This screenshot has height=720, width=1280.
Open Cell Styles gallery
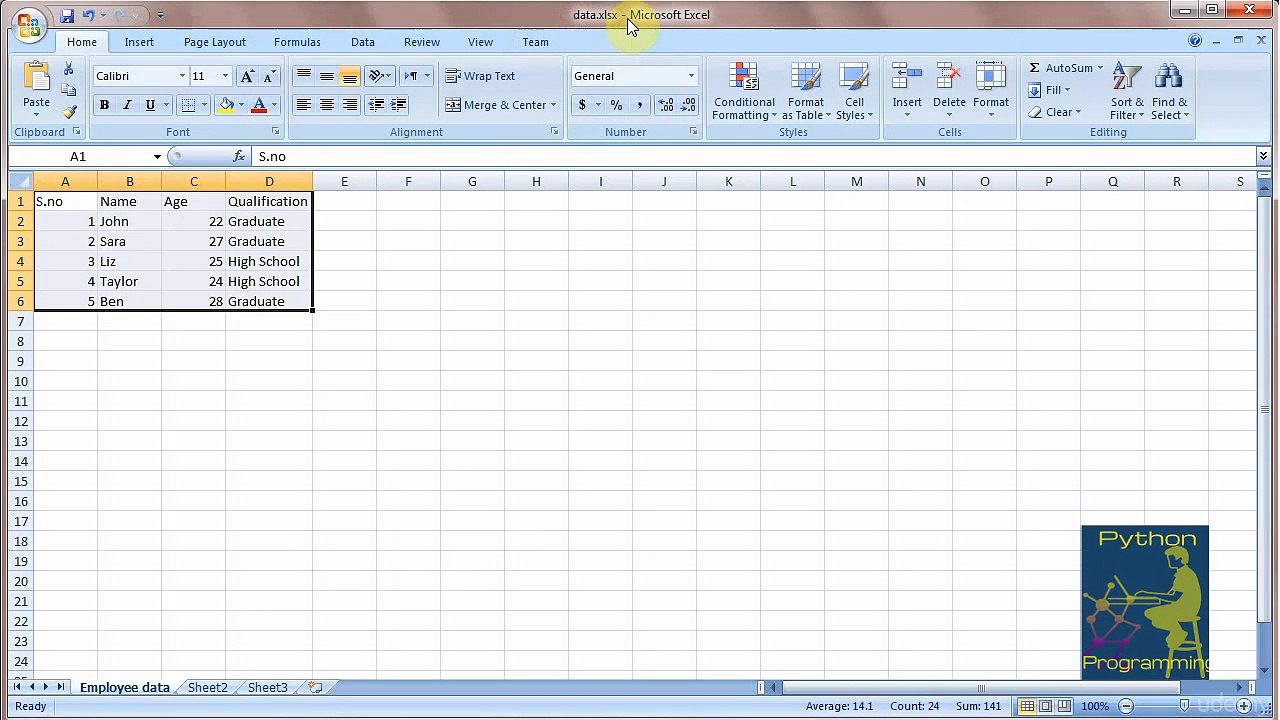coord(854,91)
